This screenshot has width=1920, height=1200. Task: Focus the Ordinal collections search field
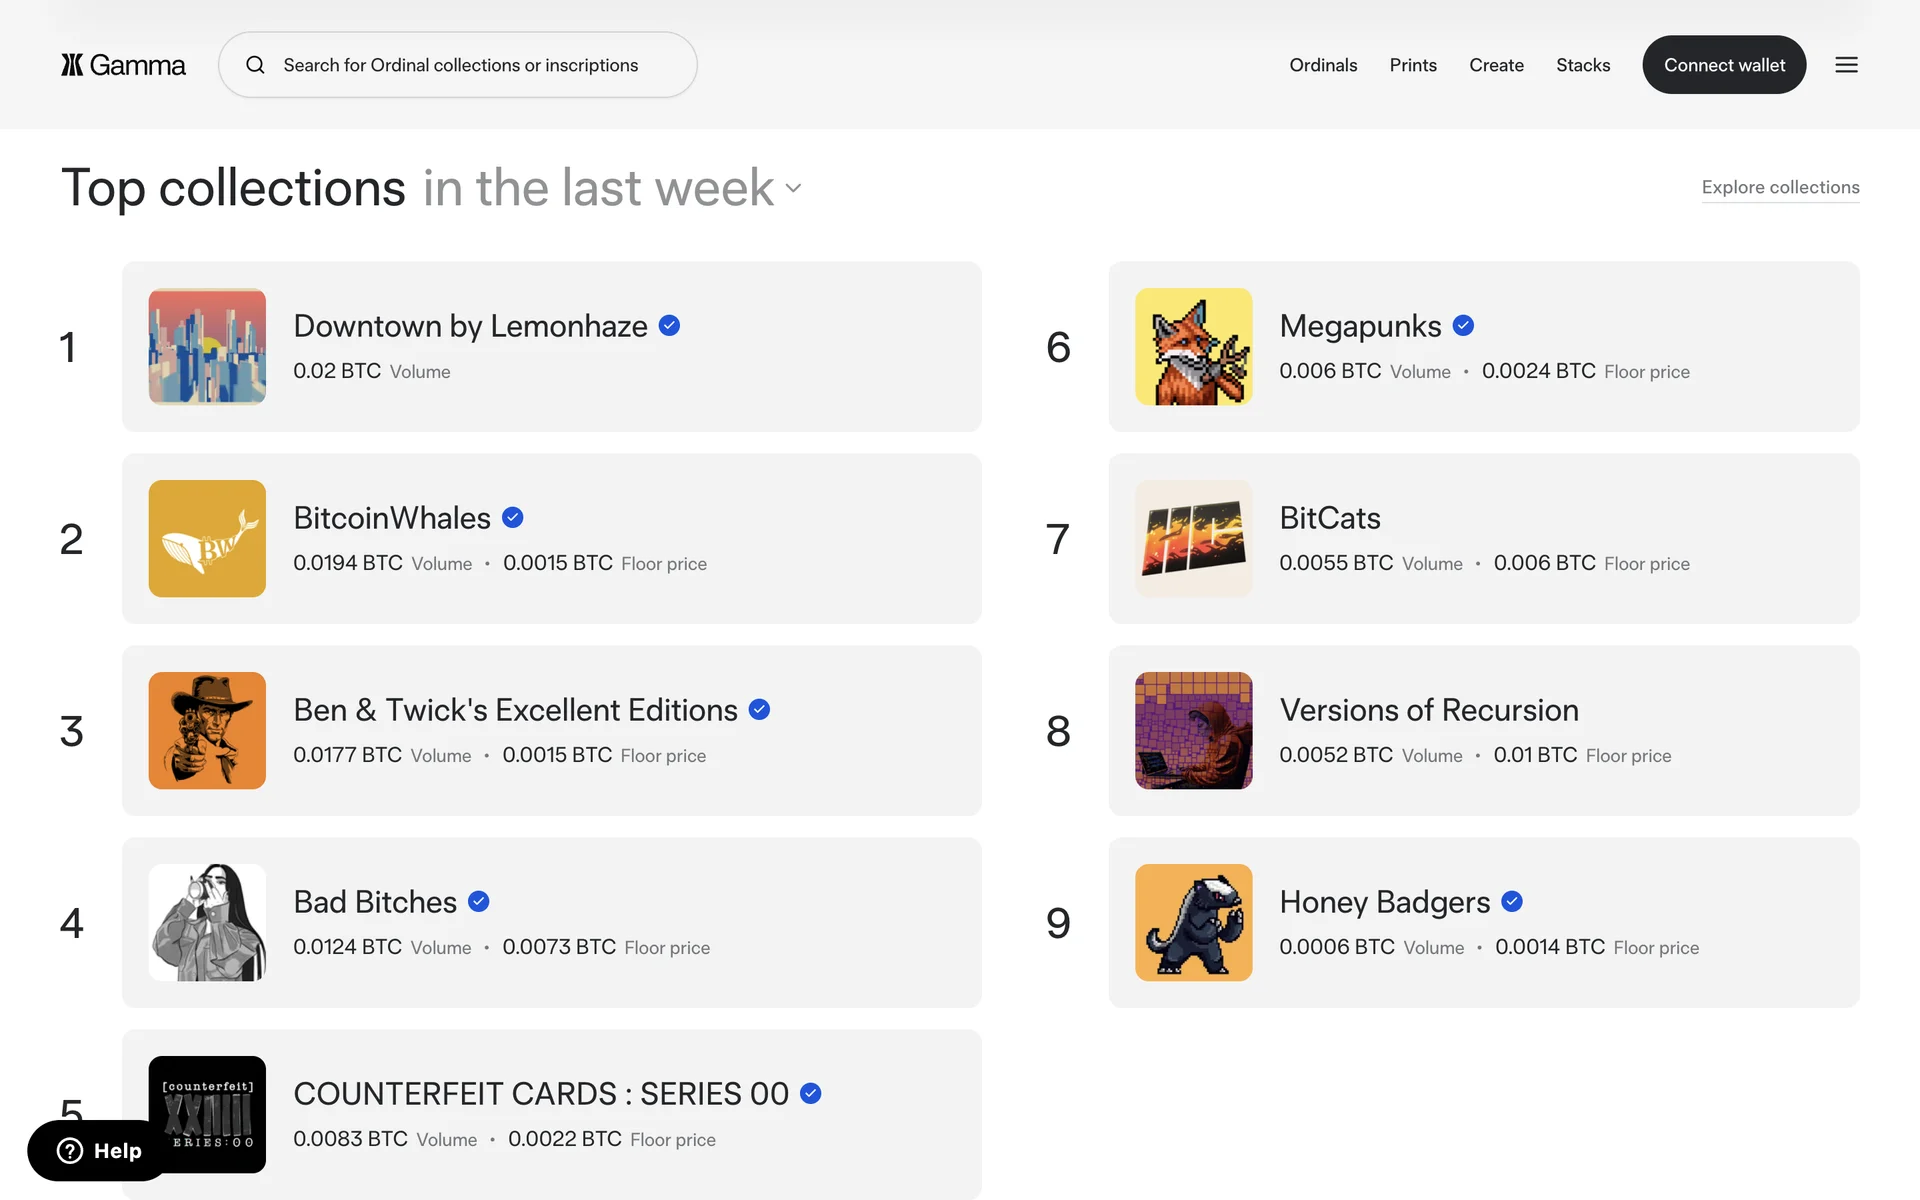(460, 65)
